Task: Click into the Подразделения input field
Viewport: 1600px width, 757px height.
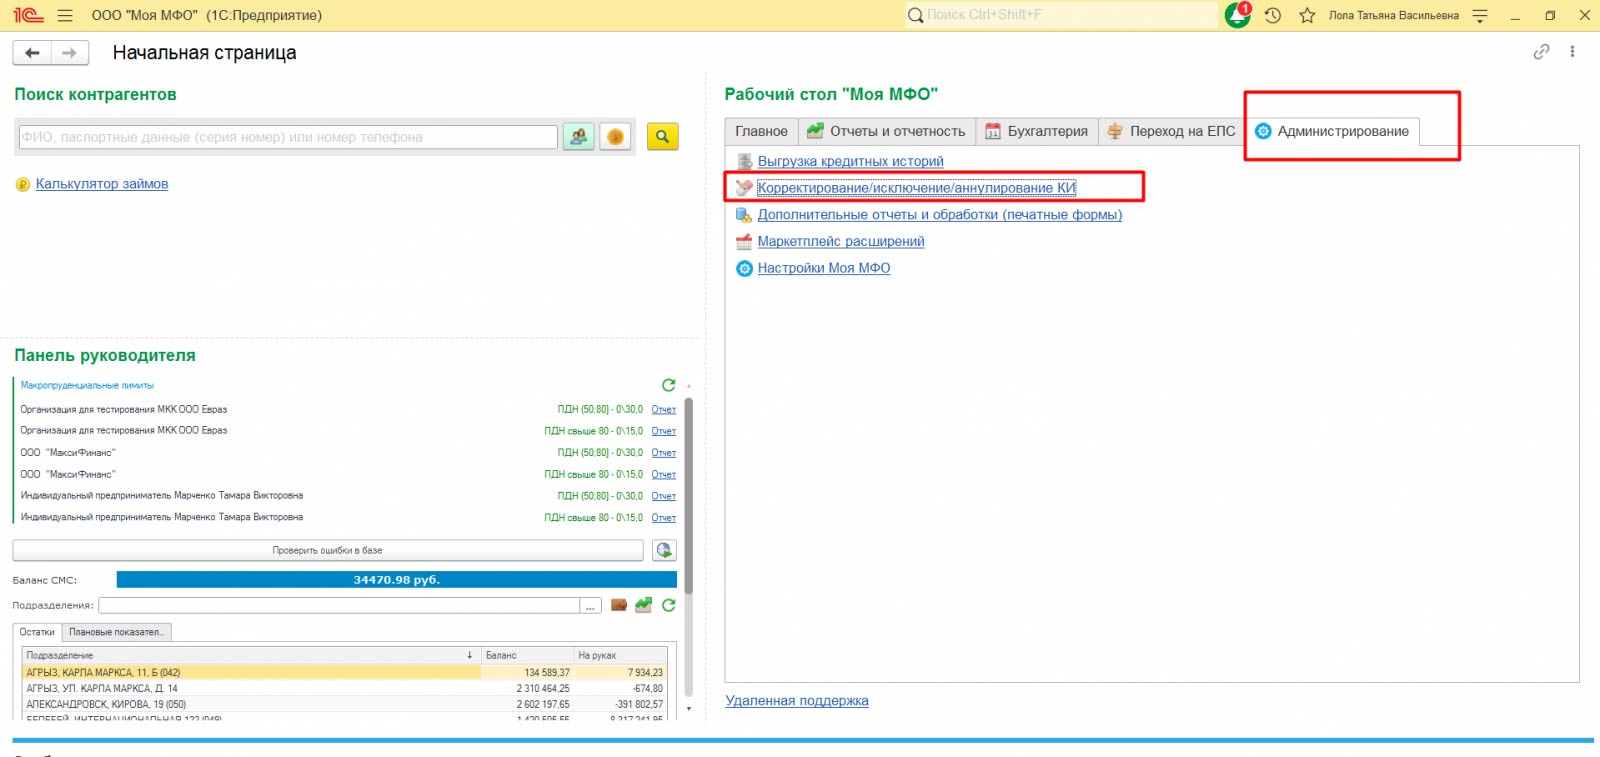Action: click(339, 606)
